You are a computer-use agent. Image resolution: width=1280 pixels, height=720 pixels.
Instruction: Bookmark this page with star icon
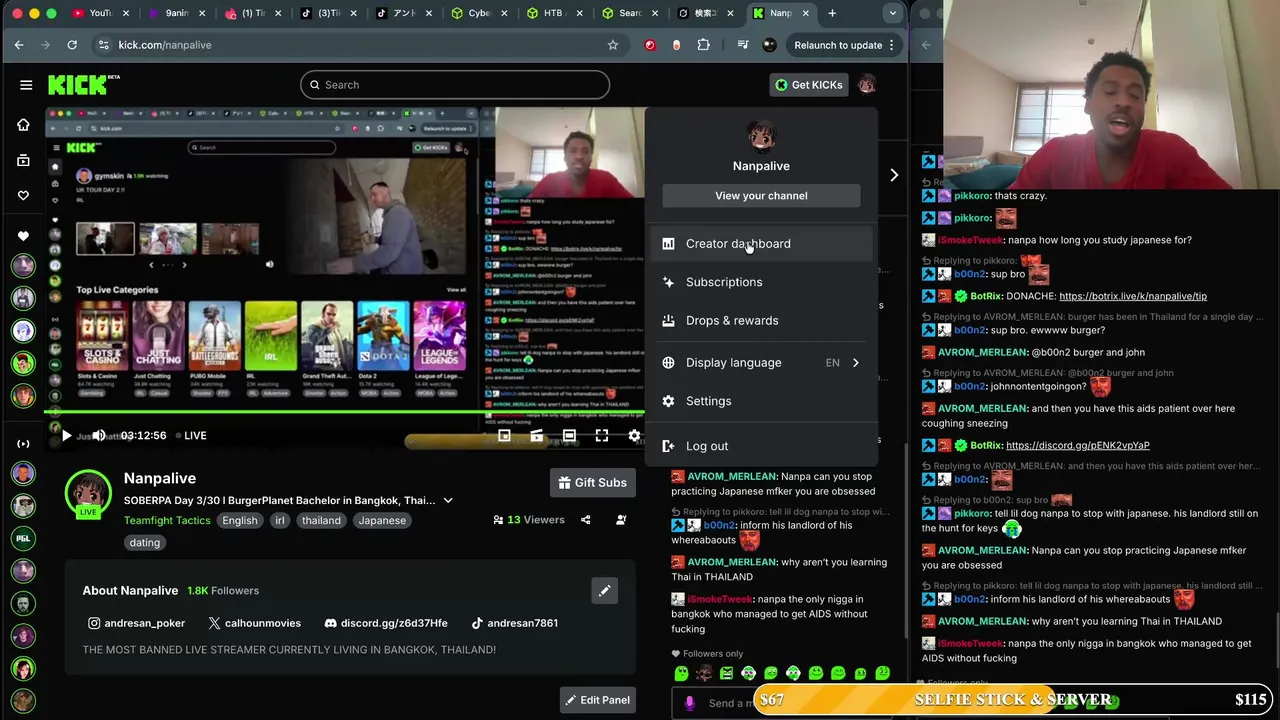[613, 45]
